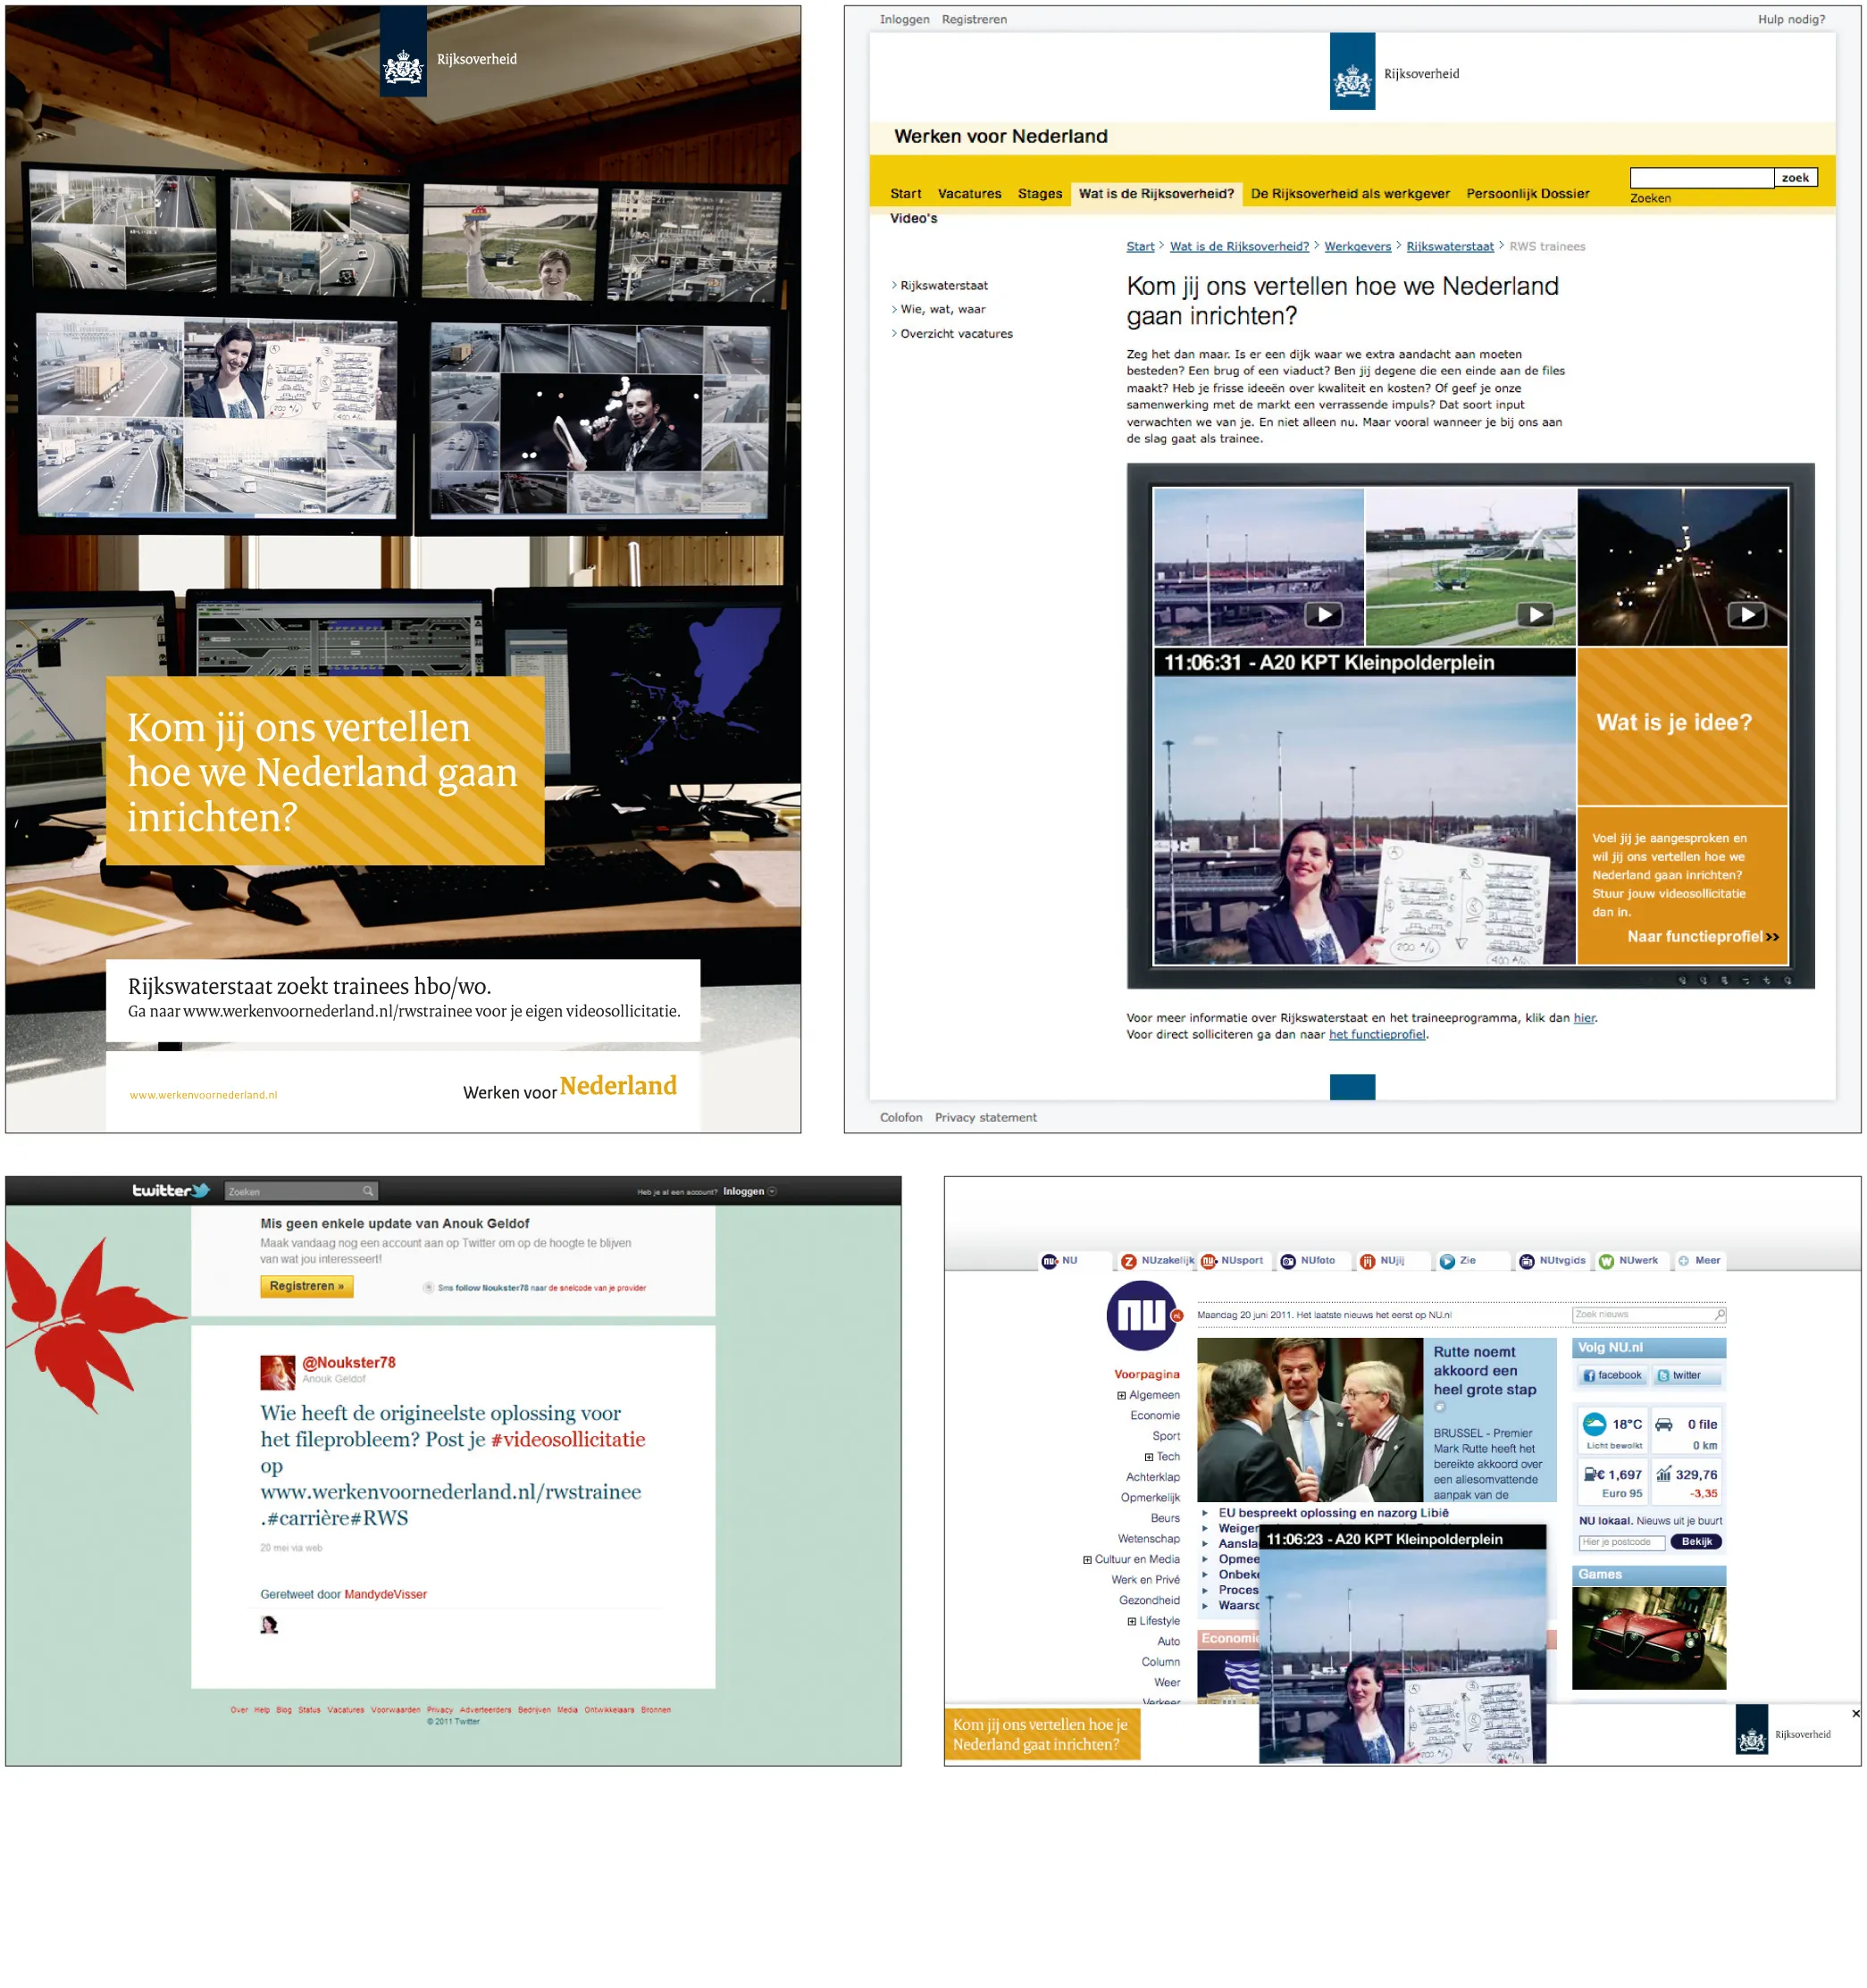Screen dimensions: 1867x1988
Task: Open the Vacatures tab on the yellow navigation bar
Action: coord(969,194)
